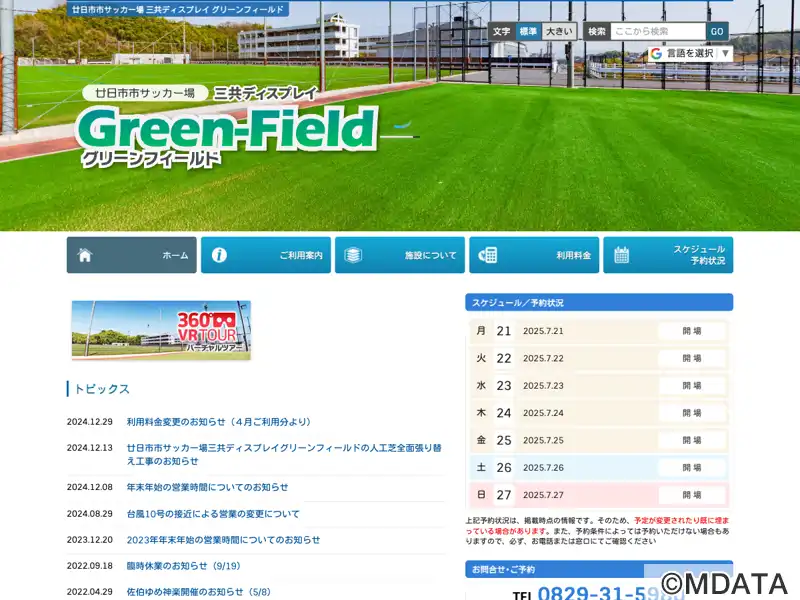Open the 人工芝全面張り替え工事 notice link
Image resolution: width=800 pixels, height=600 pixels.
(x=284, y=454)
